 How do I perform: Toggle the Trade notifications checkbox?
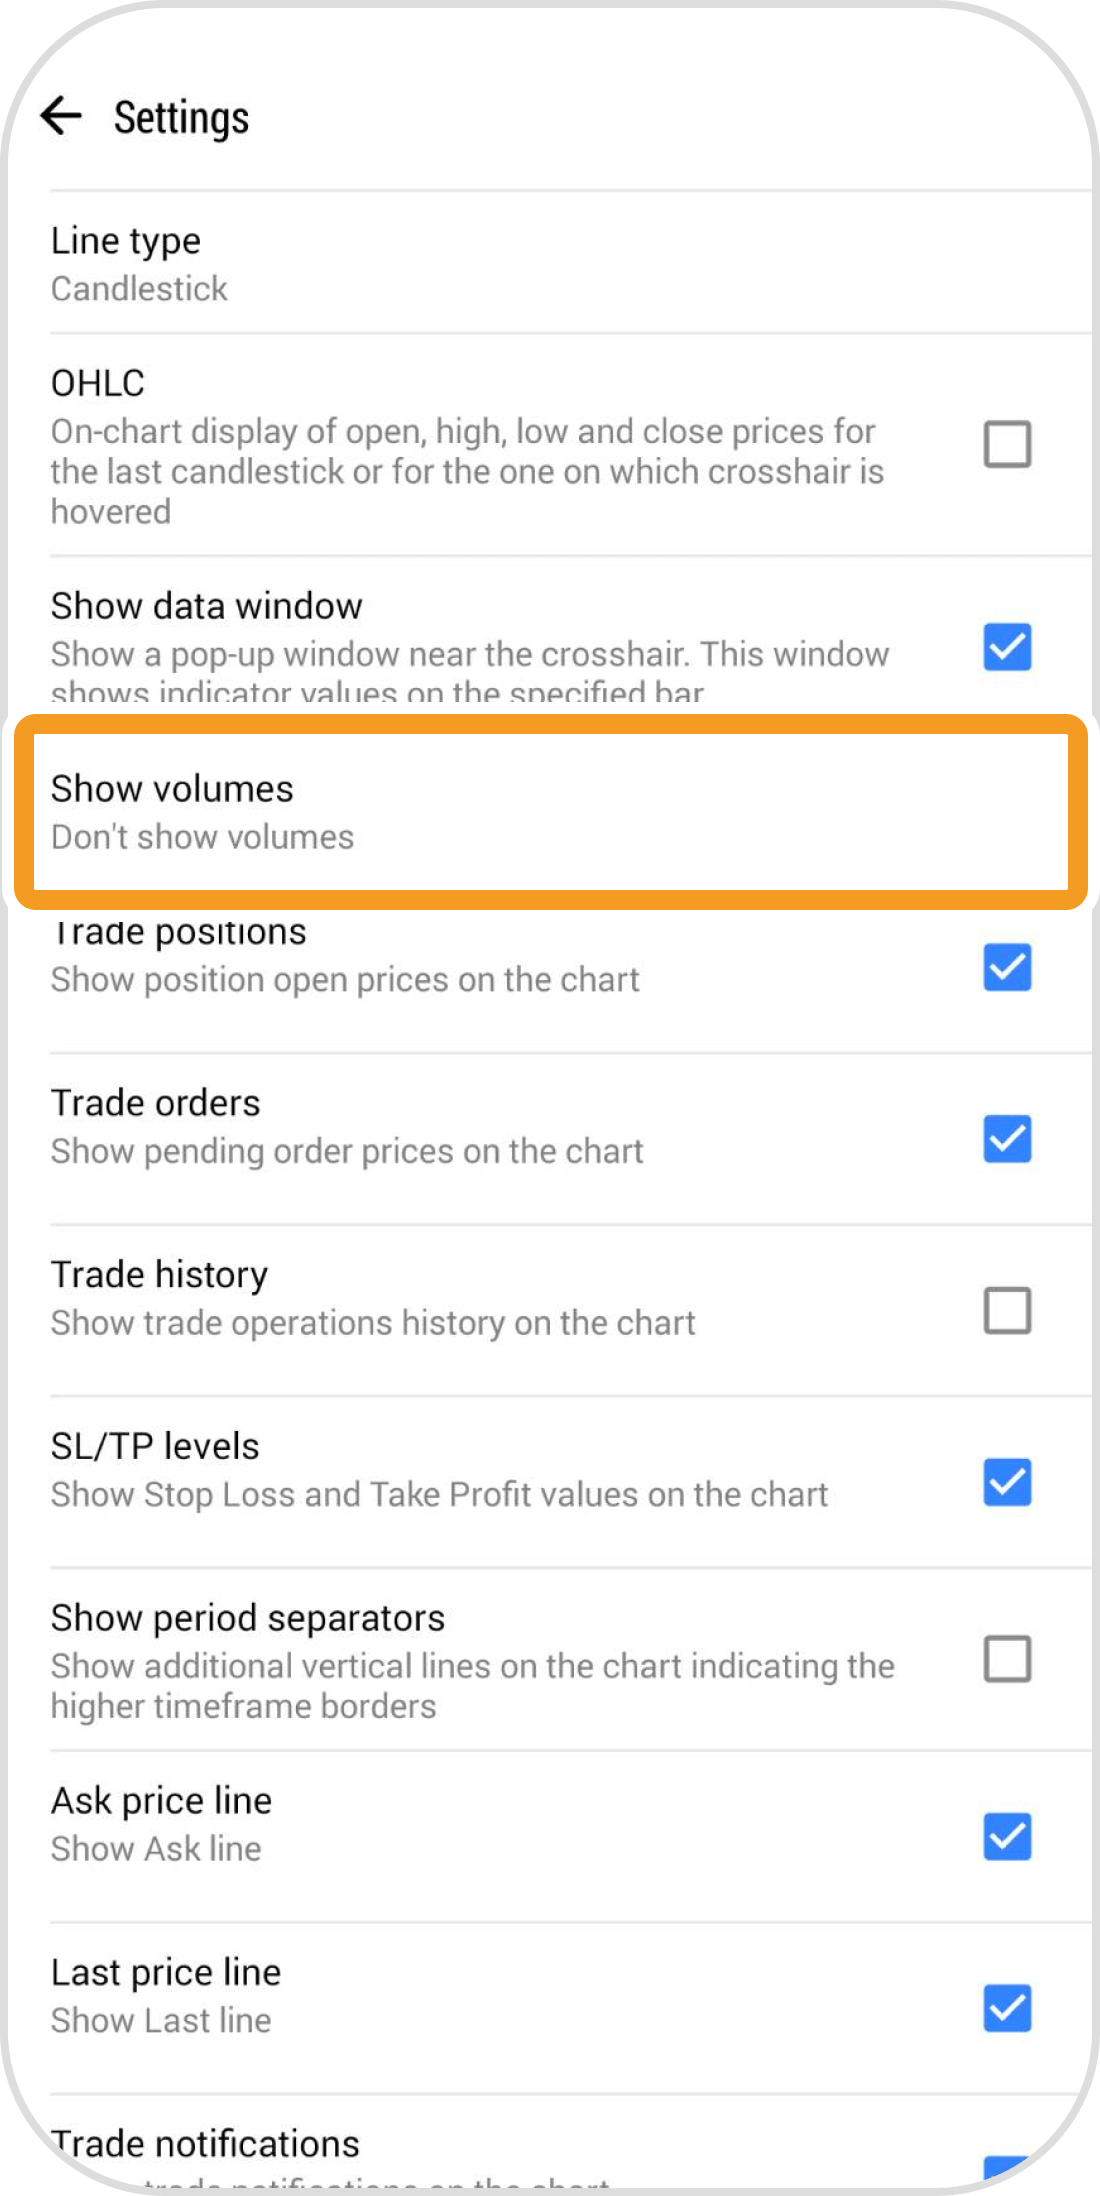click(x=1007, y=2168)
